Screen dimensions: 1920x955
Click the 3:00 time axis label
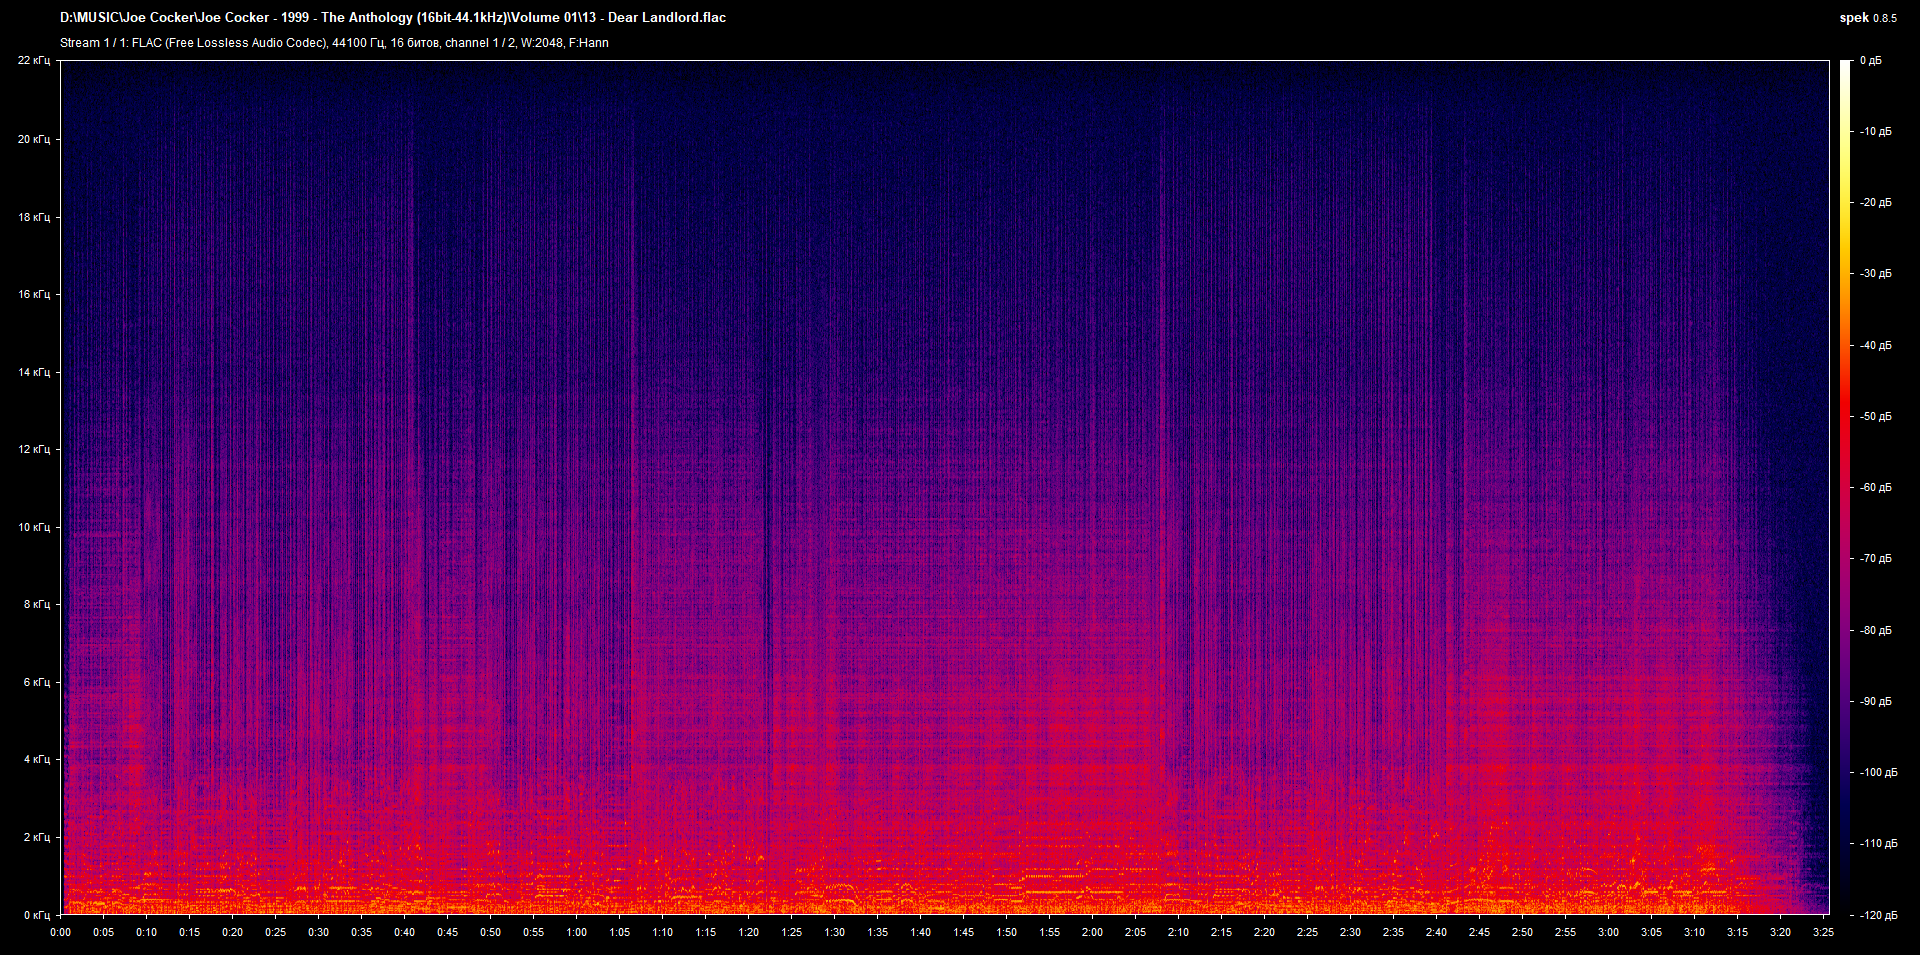[1608, 932]
